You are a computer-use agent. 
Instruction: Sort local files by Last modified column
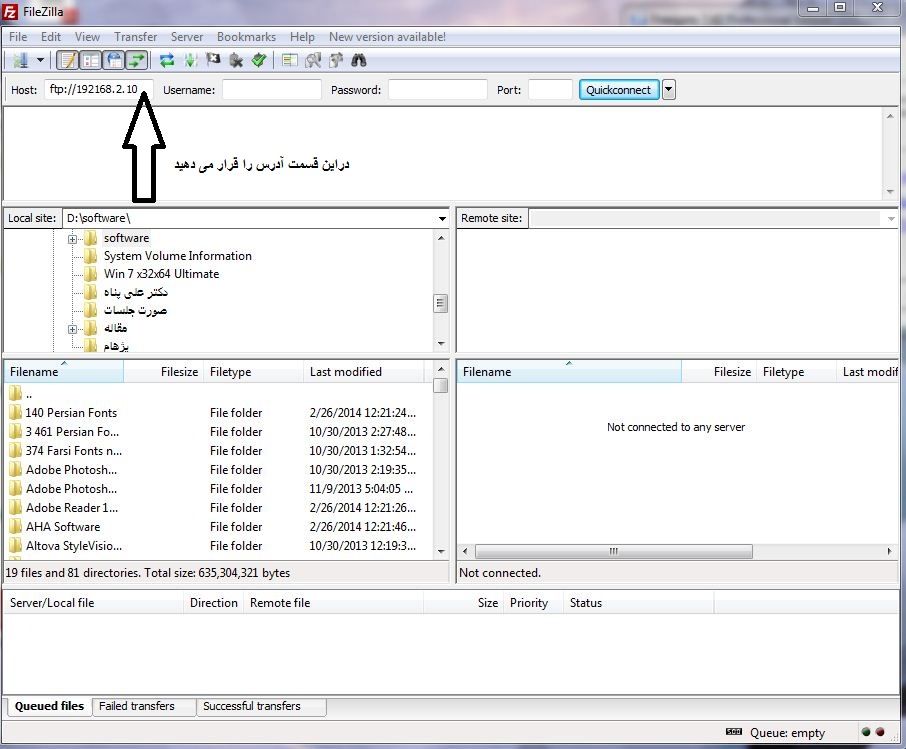[x=345, y=372]
